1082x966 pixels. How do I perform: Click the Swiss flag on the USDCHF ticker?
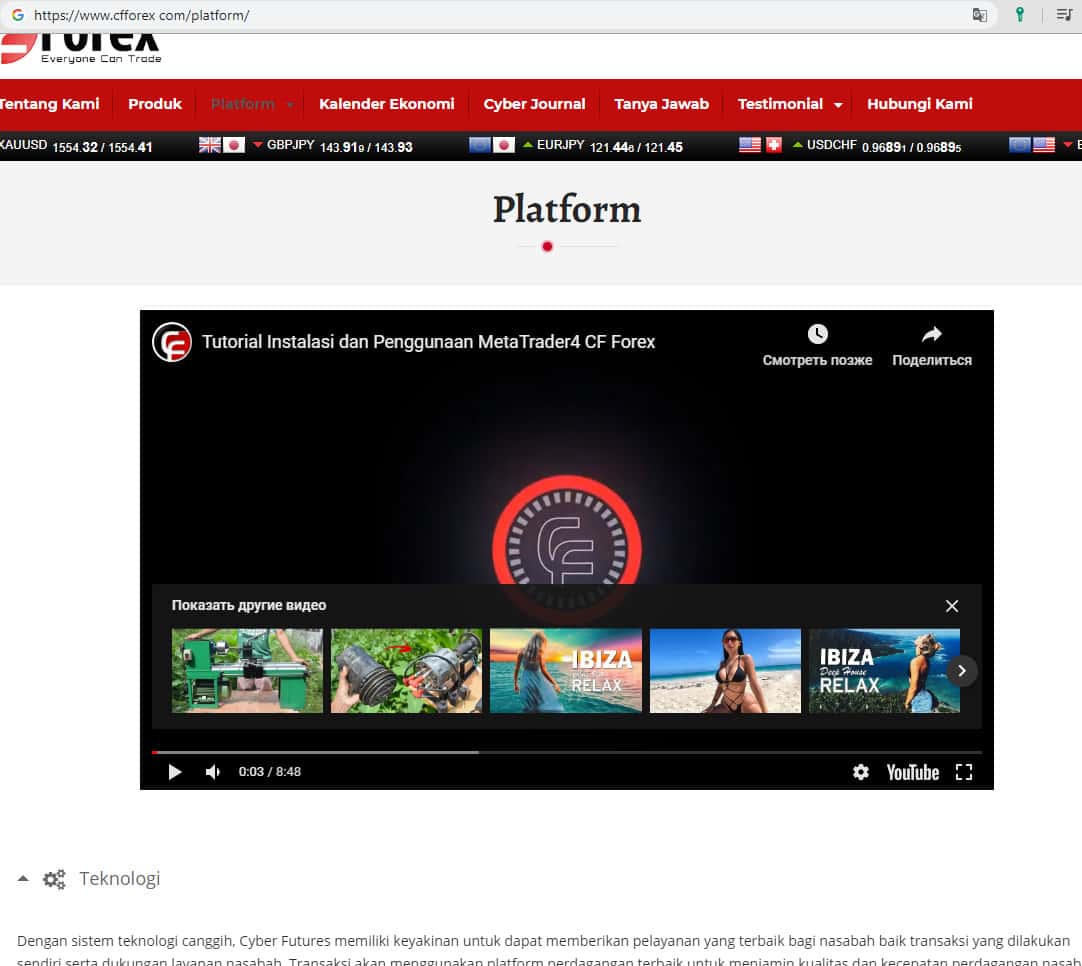[774, 145]
